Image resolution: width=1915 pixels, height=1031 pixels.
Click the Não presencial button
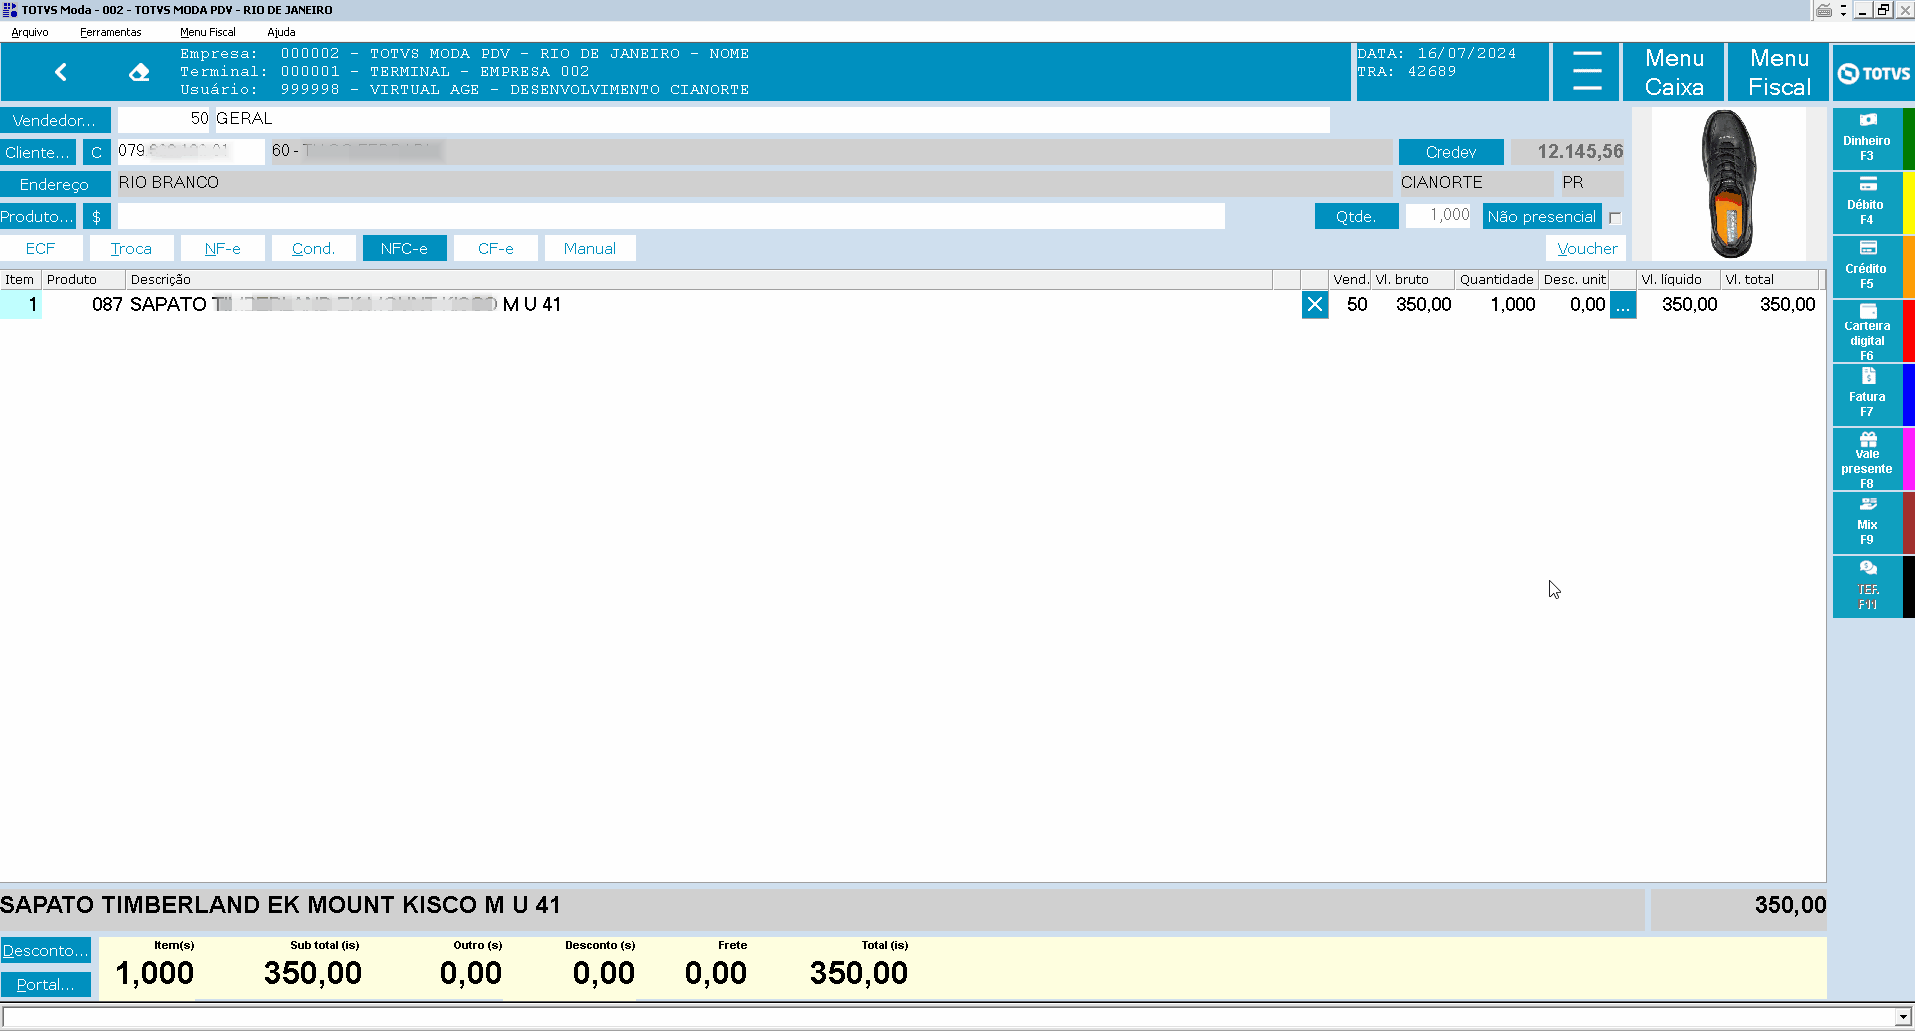1542,216
